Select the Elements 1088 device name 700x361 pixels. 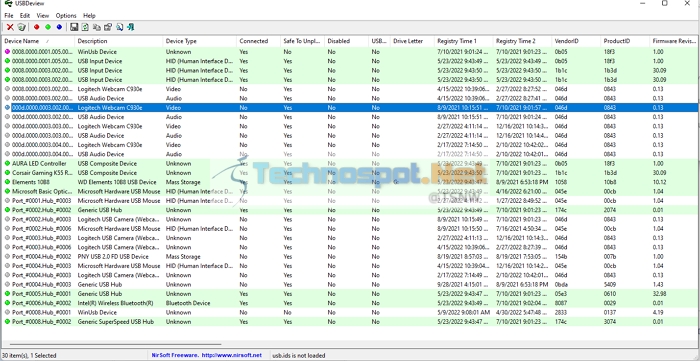(x=31, y=182)
